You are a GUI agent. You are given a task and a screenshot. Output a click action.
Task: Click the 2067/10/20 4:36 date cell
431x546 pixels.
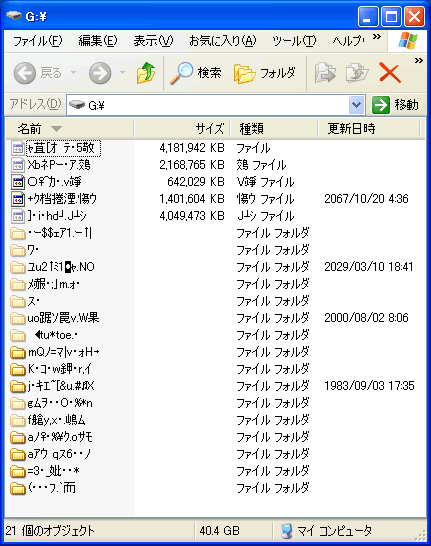[x=366, y=199]
